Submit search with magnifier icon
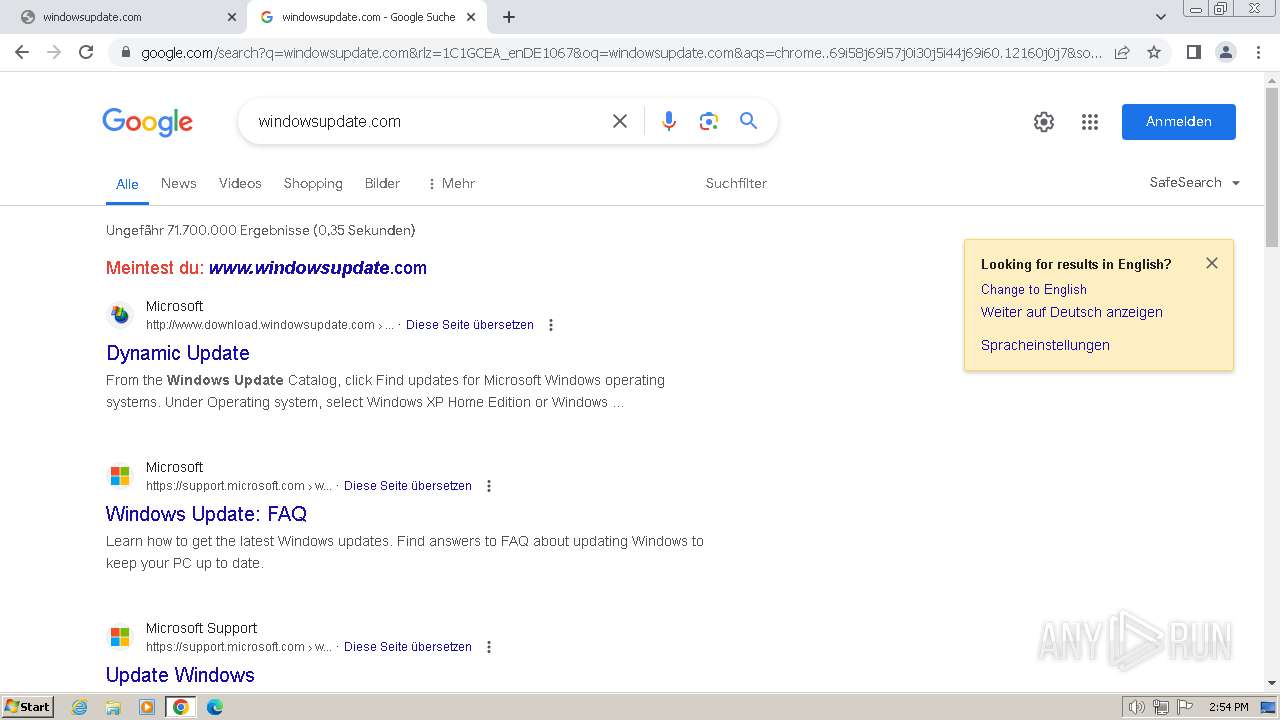Screen dimensions: 1280x720 tap(748, 121)
